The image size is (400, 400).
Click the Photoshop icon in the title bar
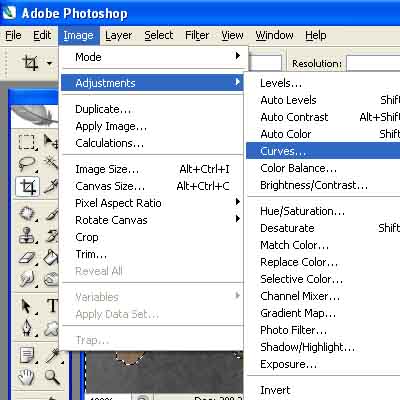(x=9, y=13)
